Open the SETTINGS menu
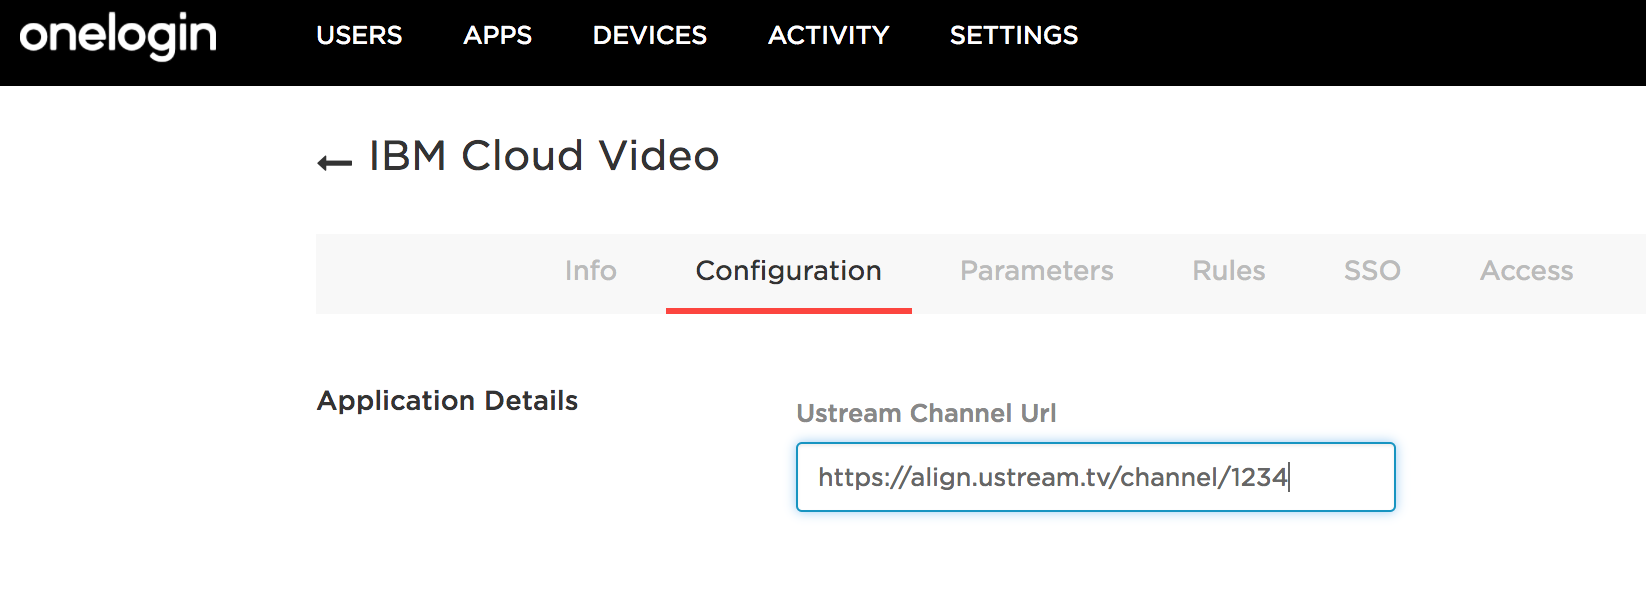This screenshot has height=590, width=1646. click(1014, 35)
